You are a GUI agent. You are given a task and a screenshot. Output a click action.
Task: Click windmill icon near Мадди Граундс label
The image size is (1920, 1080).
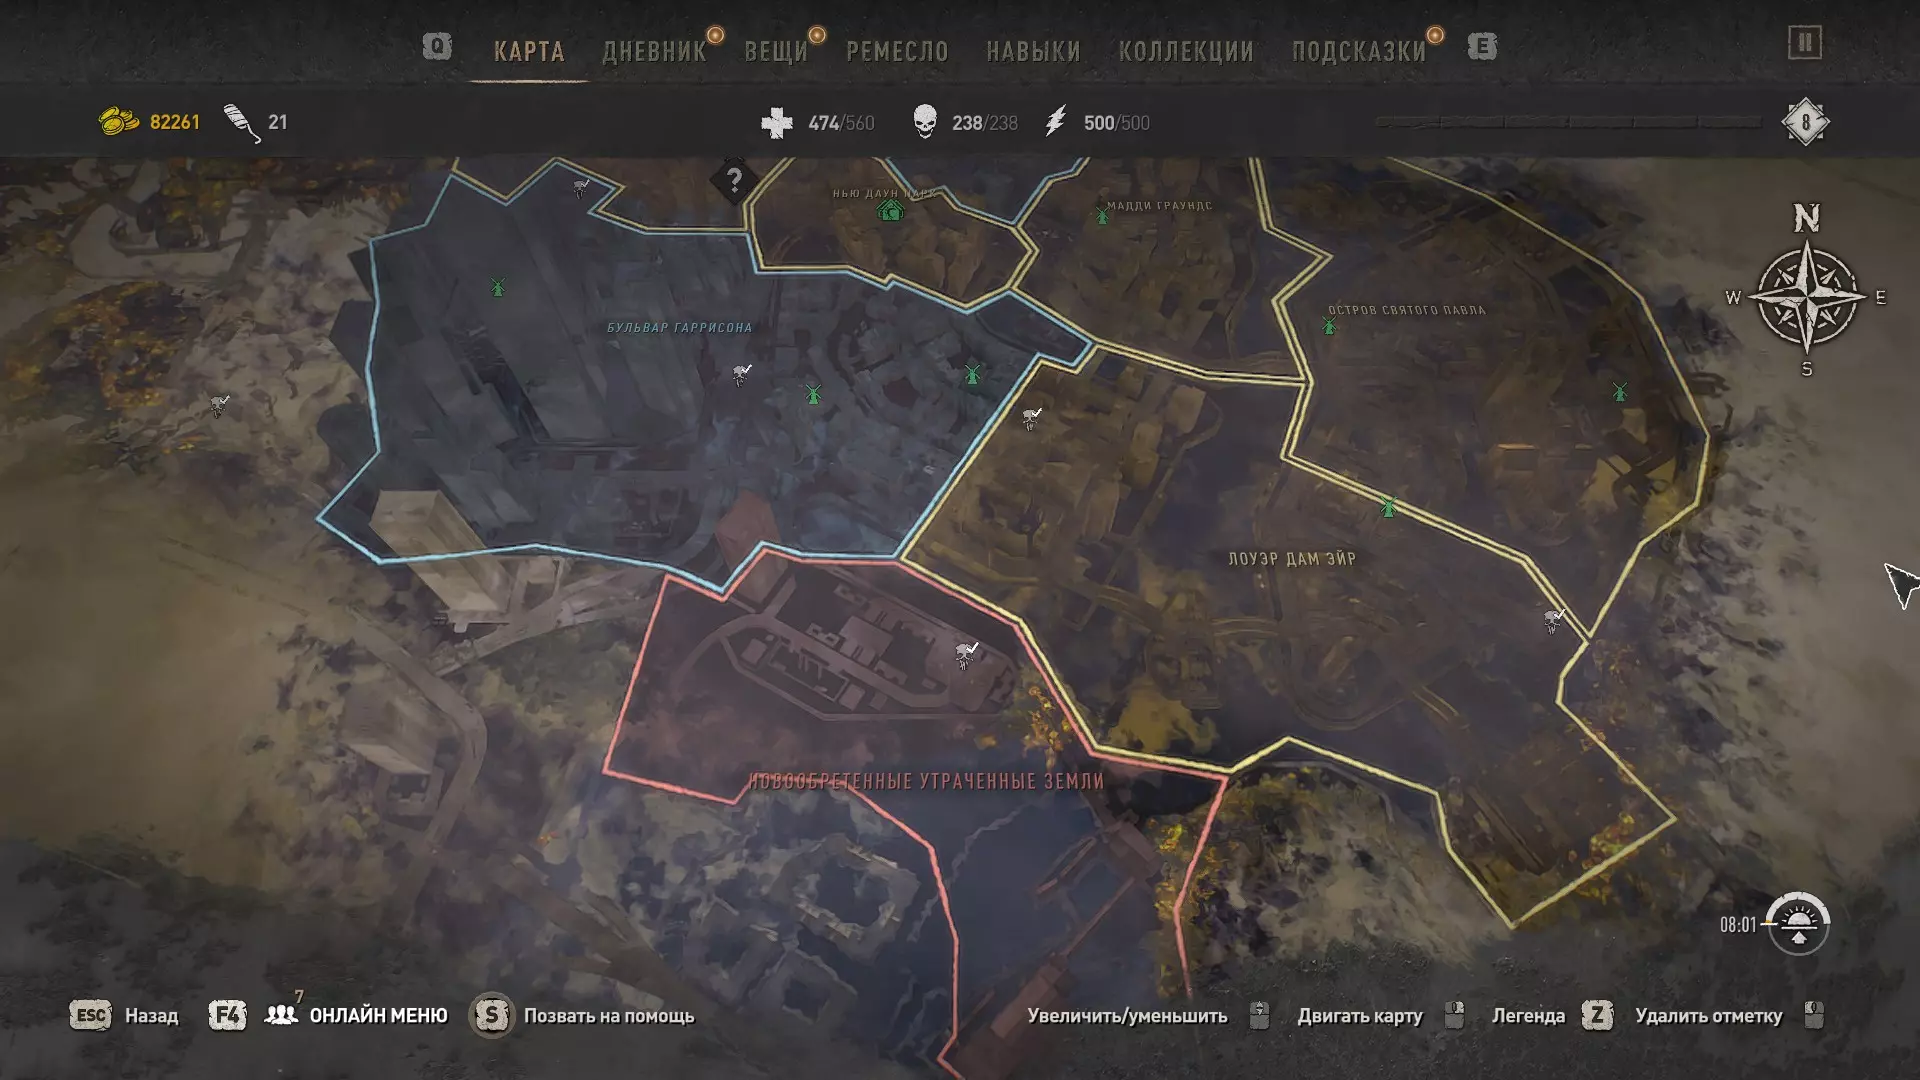(1102, 215)
